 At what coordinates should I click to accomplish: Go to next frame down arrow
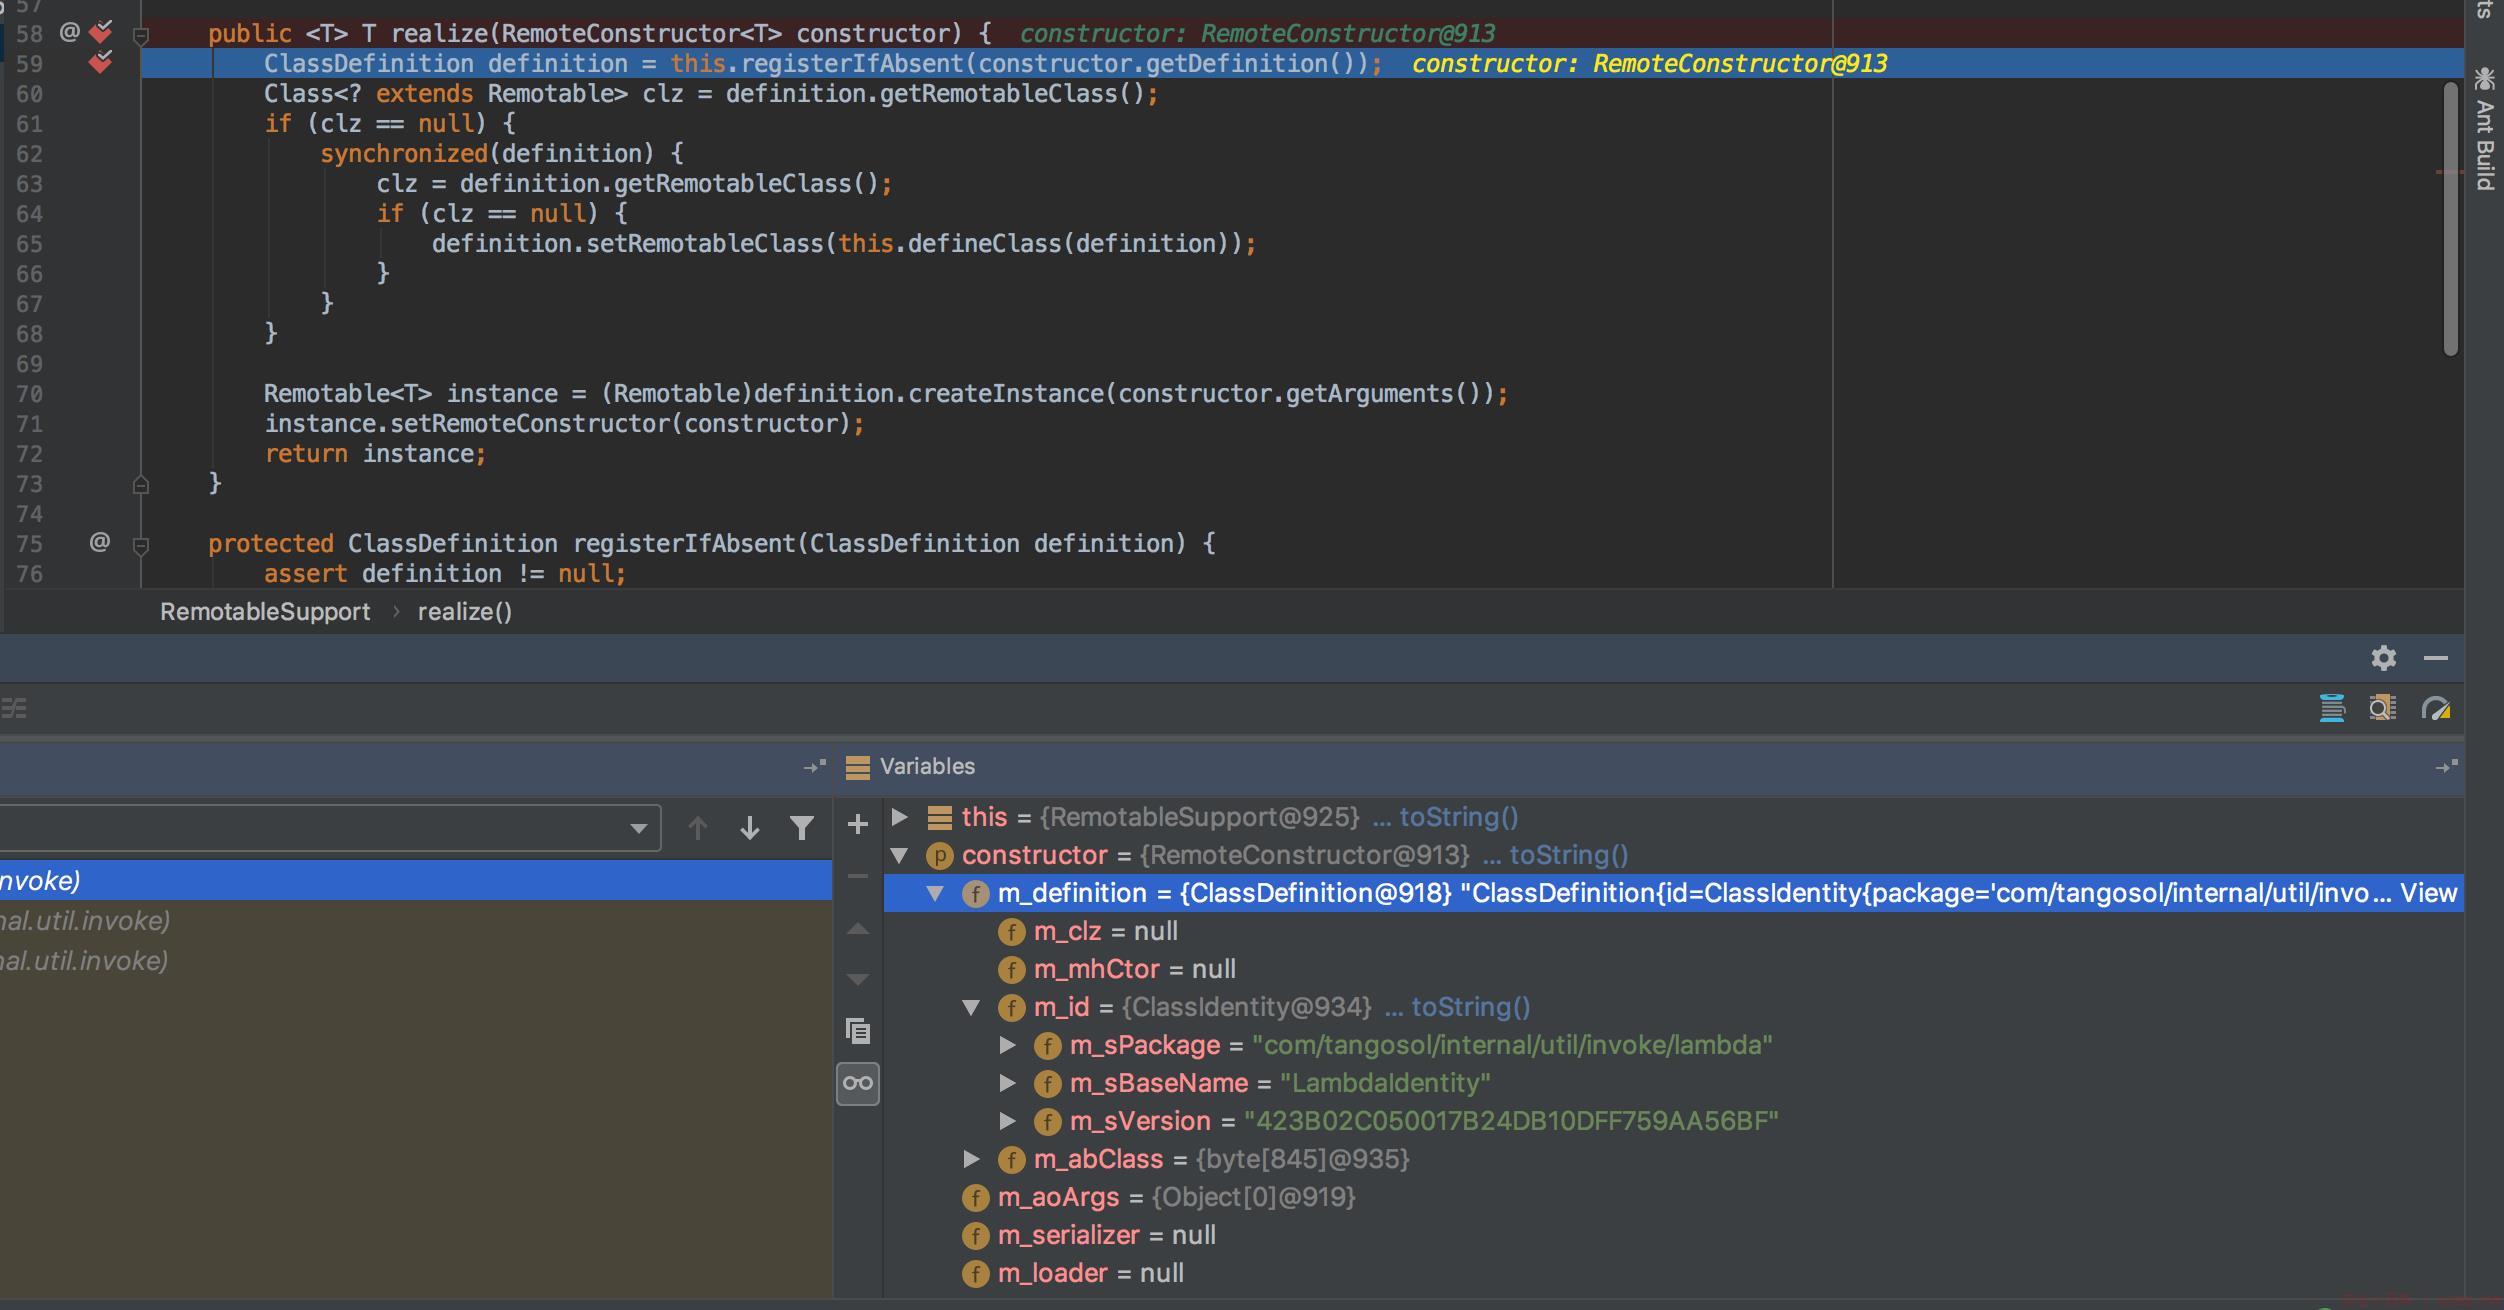(x=749, y=828)
